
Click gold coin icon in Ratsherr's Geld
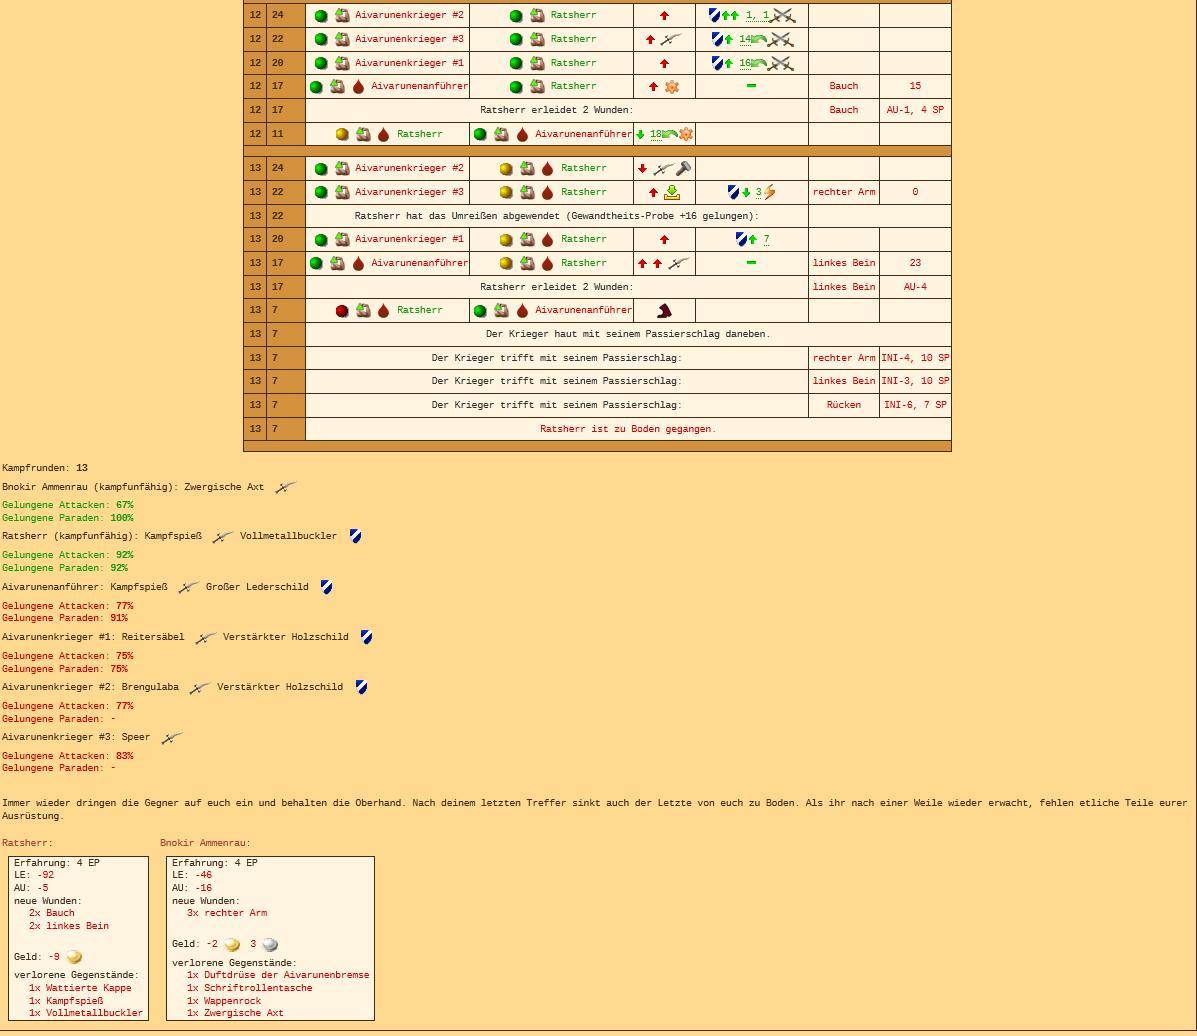(x=74, y=957)
